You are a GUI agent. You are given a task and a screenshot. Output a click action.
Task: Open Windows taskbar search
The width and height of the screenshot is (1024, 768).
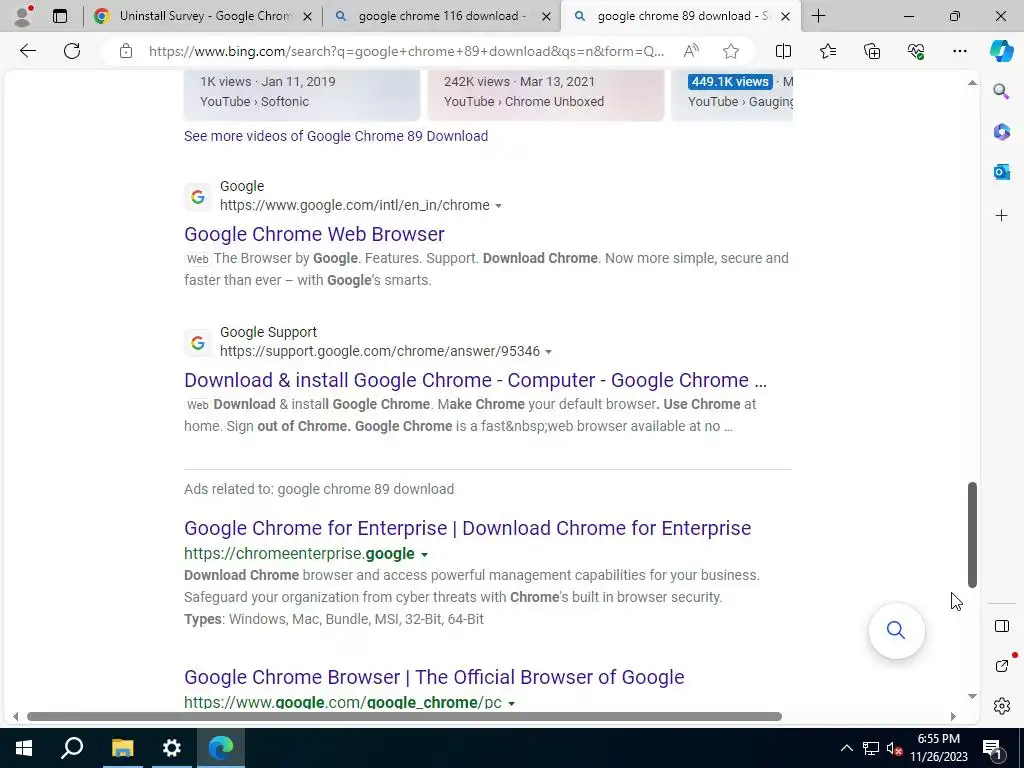[72, 748]
